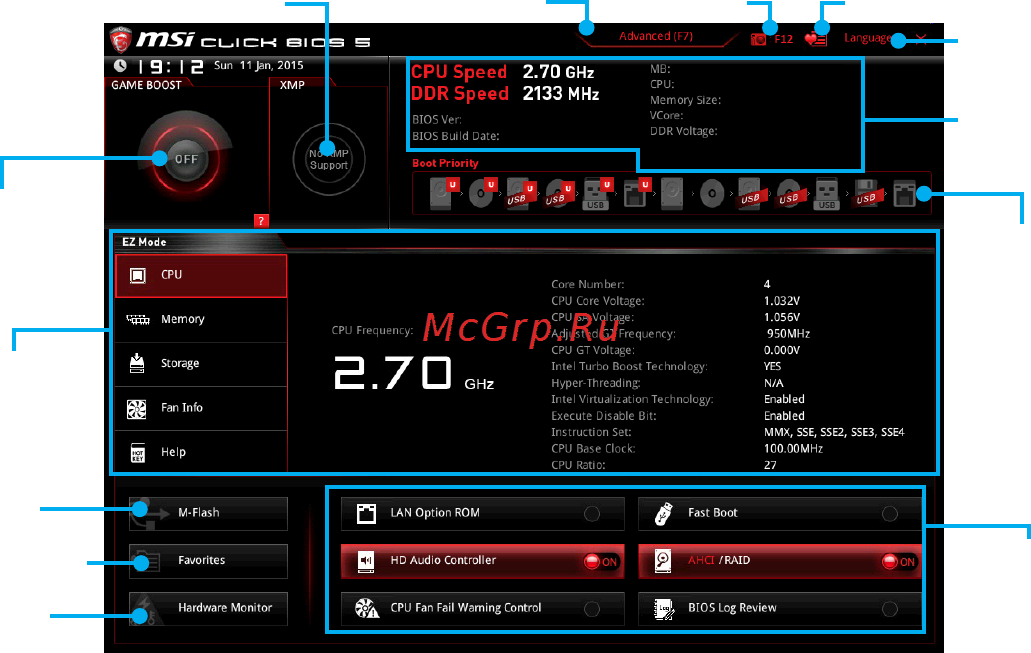
Task: Open the Help tab
Action: [x=201, y=452]
